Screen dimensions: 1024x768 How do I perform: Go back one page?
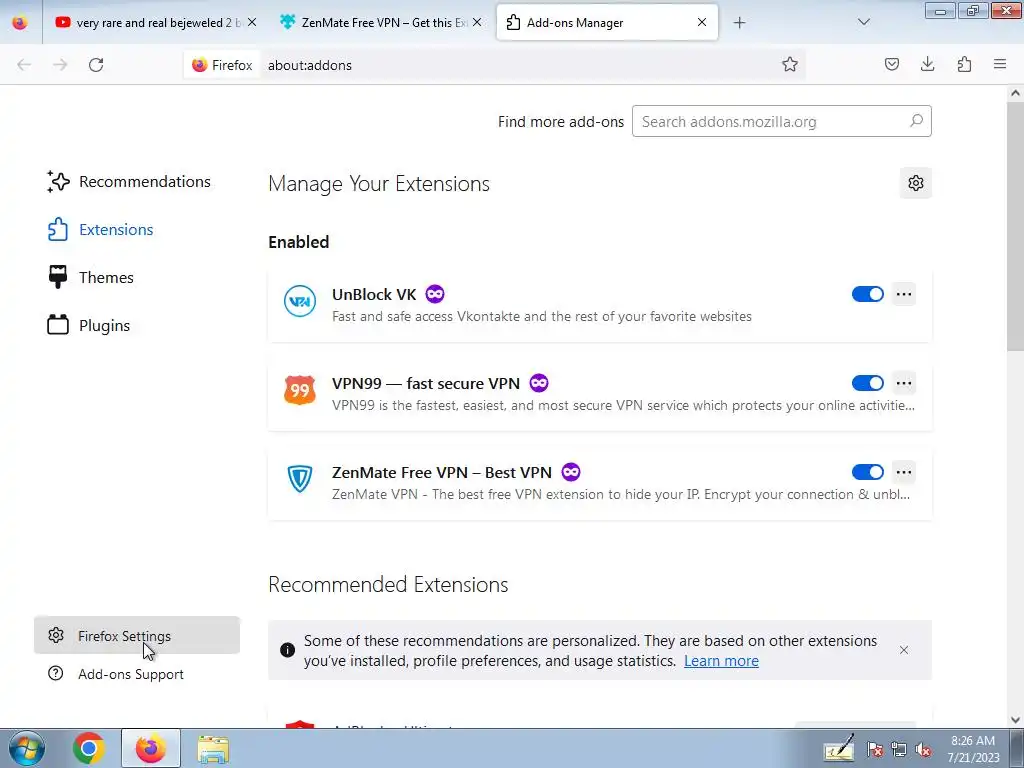[x=24, y=65]
